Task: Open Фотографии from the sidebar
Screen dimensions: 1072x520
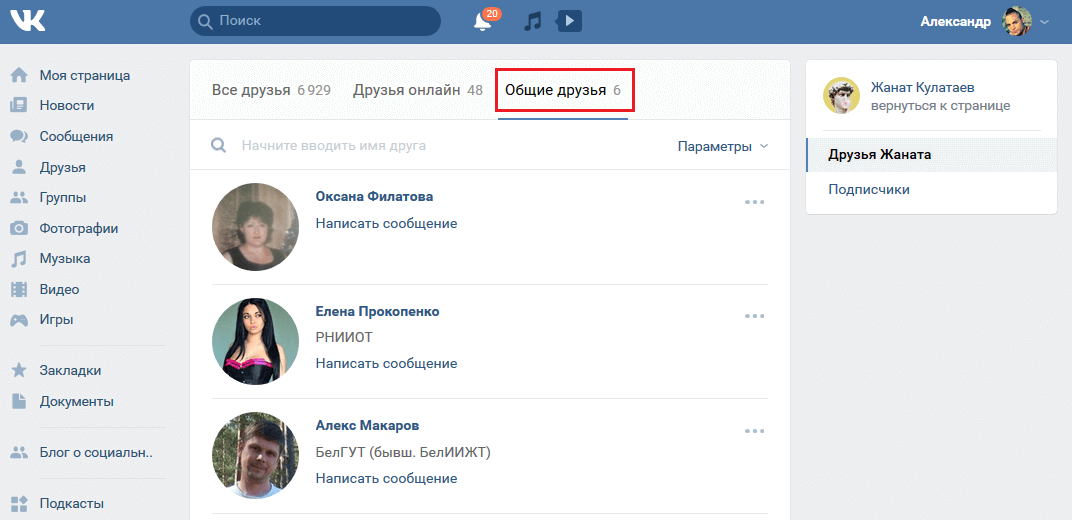Action: click(79, 228)
